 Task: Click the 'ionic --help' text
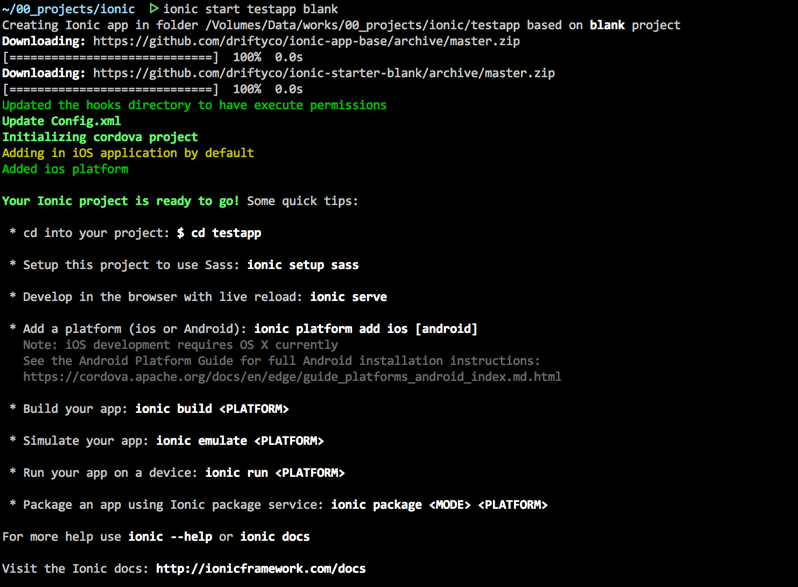pos(170,537)
